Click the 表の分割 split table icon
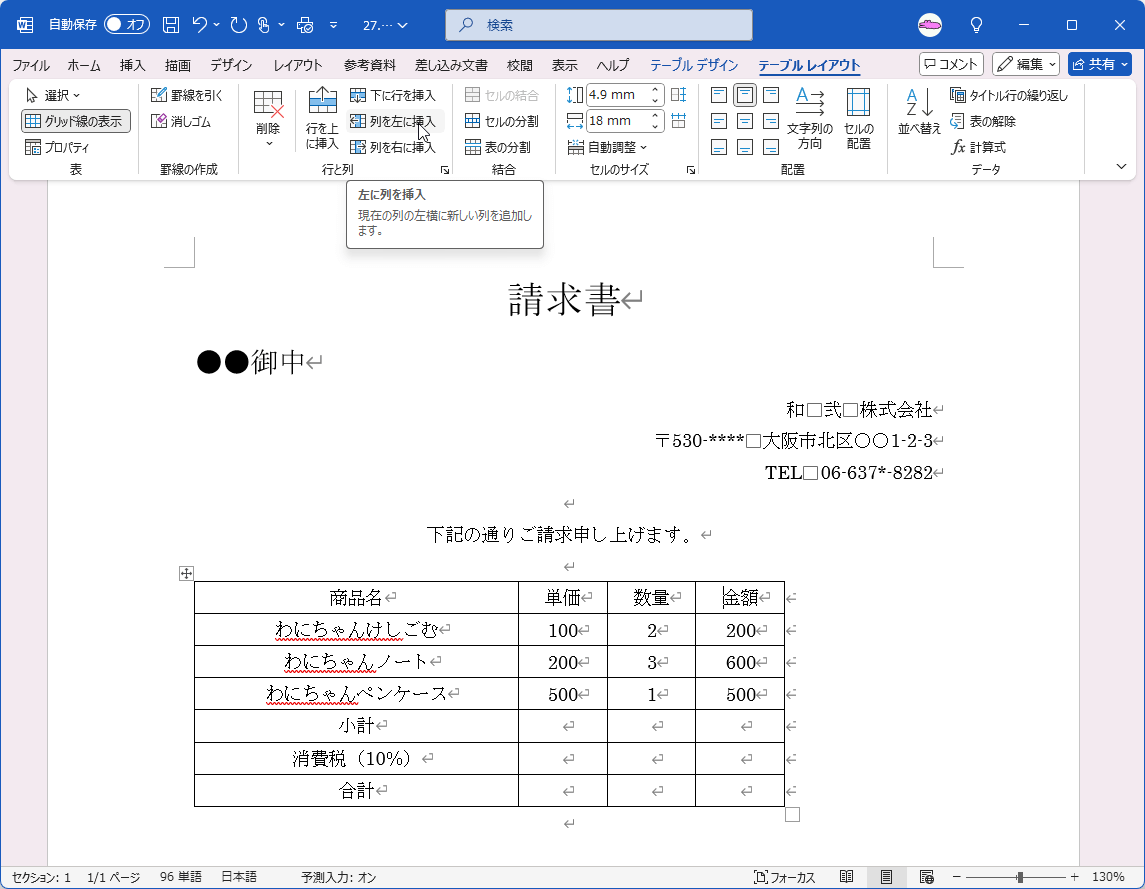1145x889 pixels. [497, 146]
